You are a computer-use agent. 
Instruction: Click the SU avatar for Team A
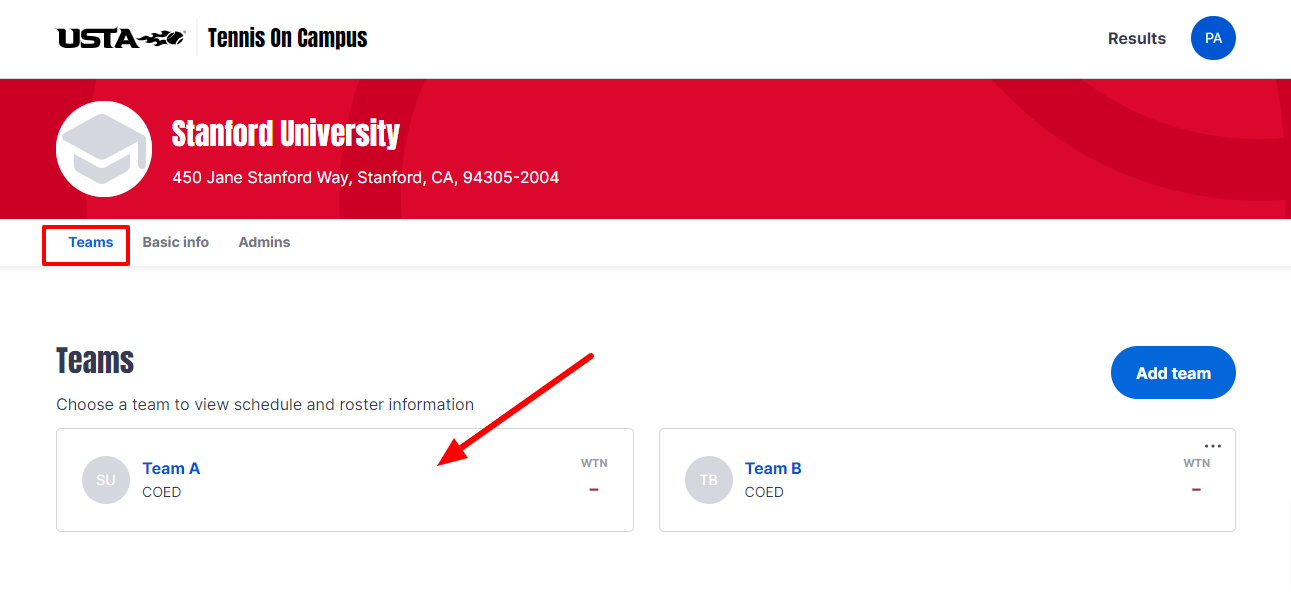pos(106,480)
